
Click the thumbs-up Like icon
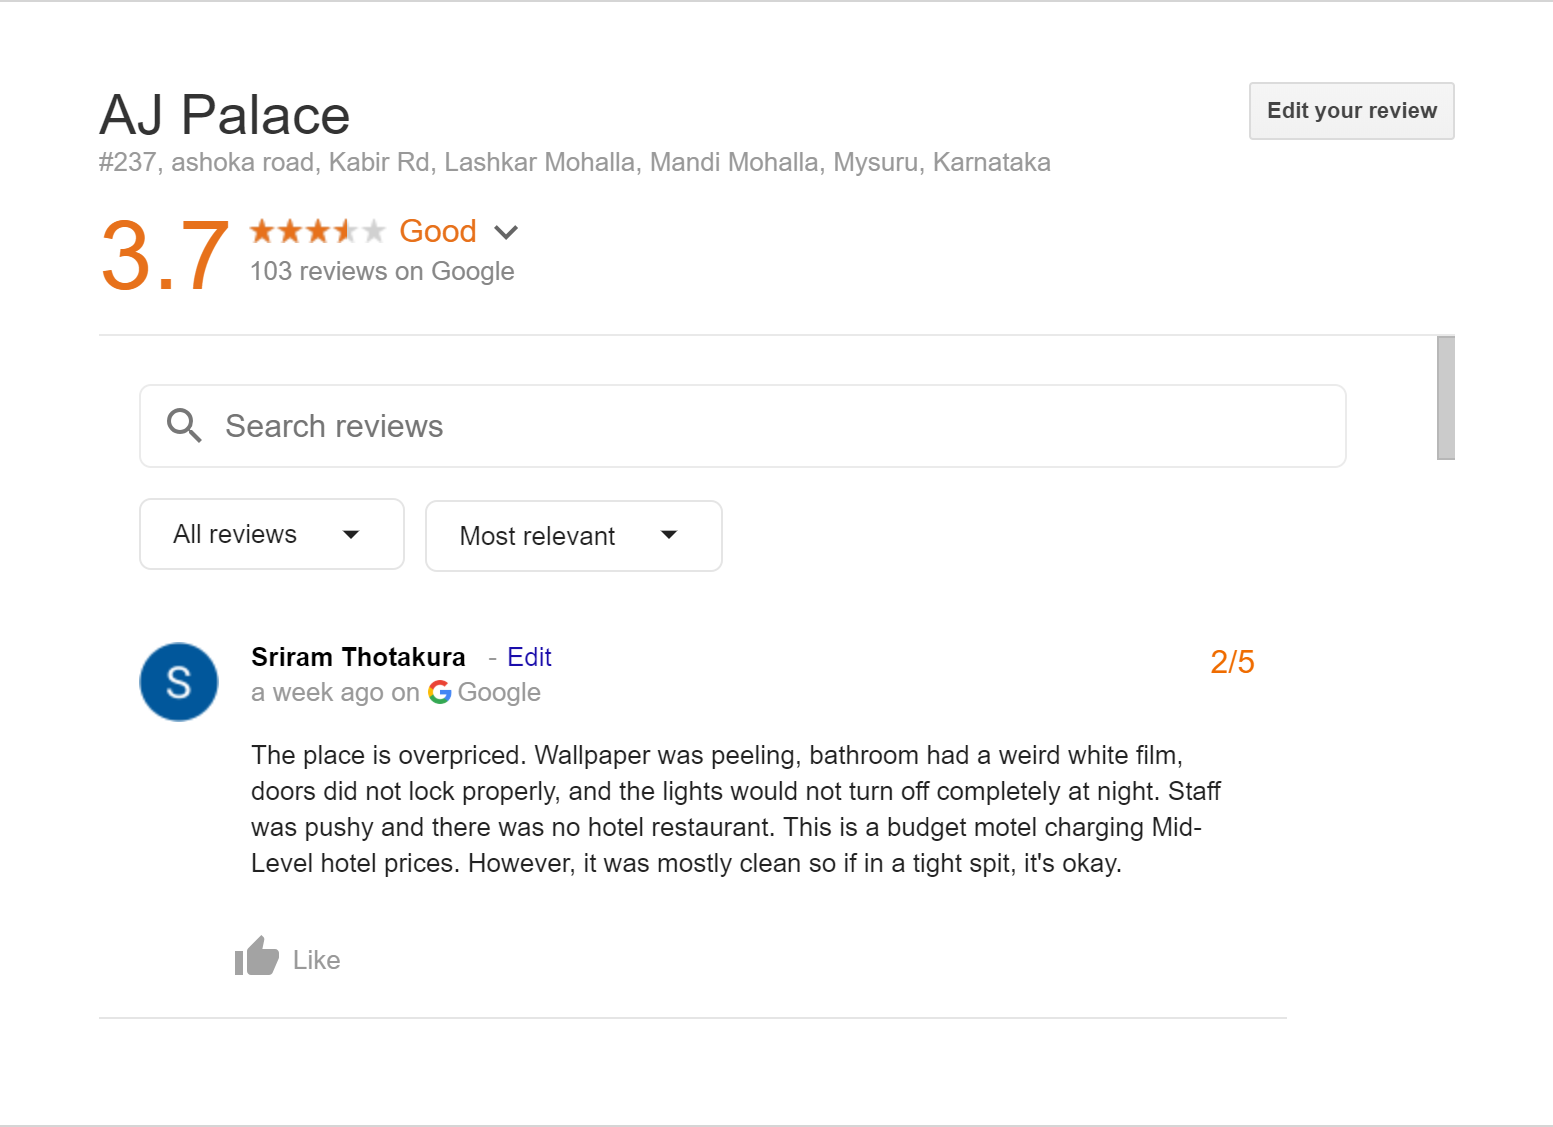tap(257, 956)
